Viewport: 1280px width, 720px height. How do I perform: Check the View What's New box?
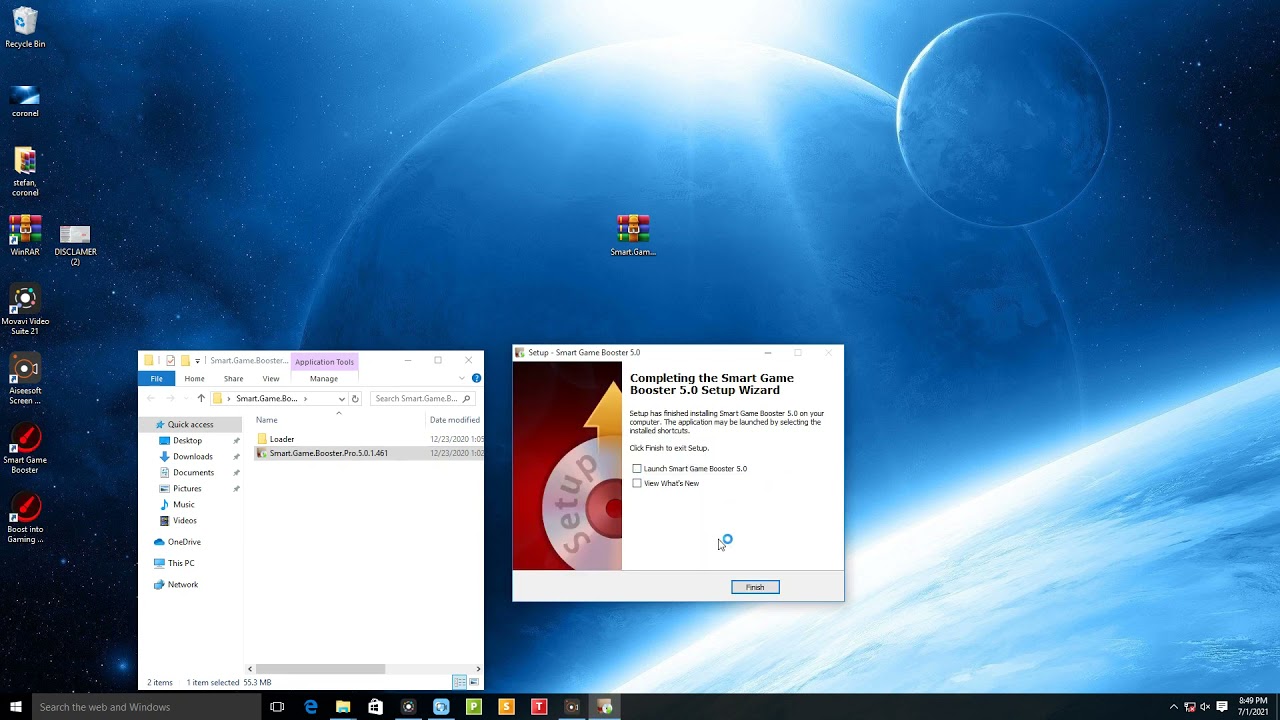(637, 484)
